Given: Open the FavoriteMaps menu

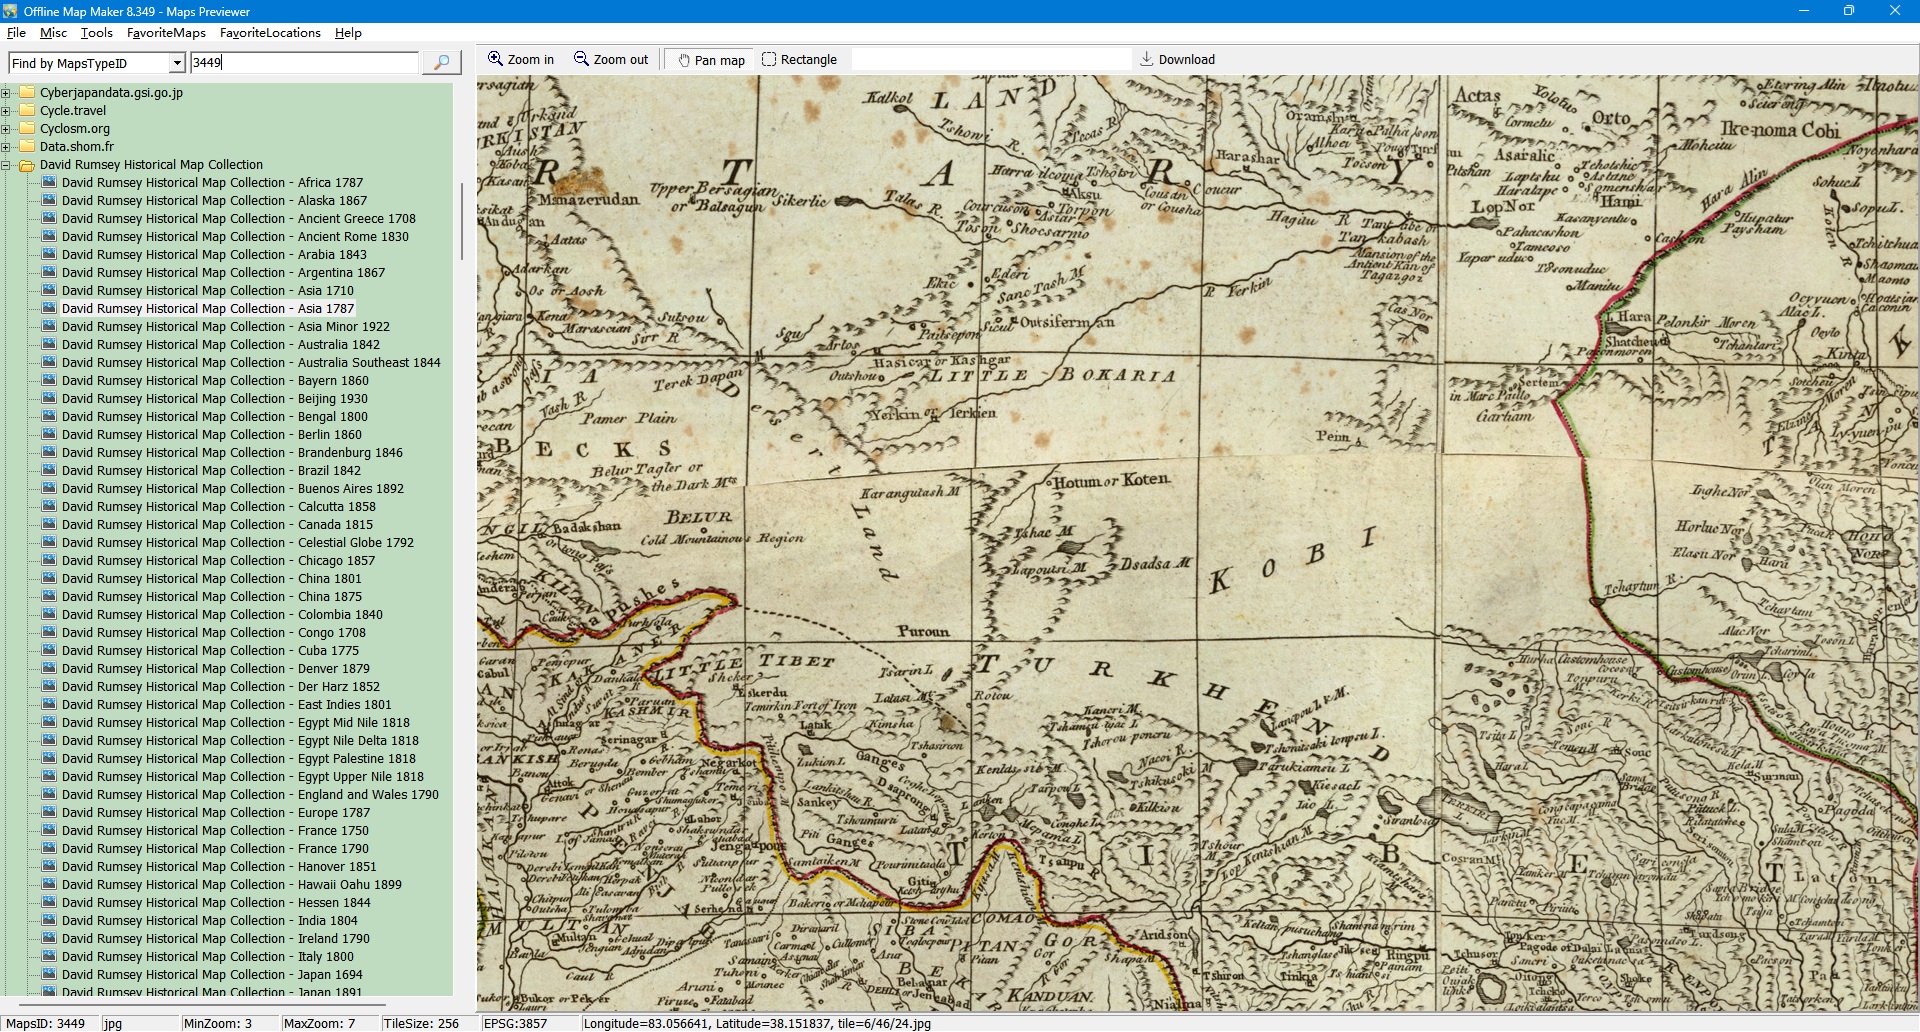Looking at the screenshot, I should click(x=166, y=33).
